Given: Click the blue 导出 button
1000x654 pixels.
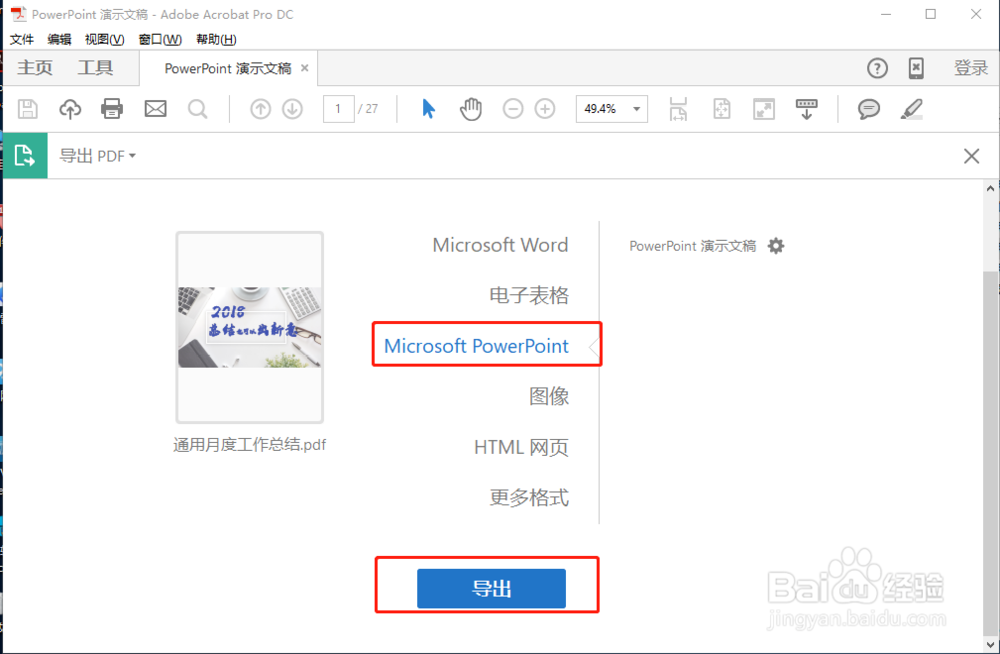Looking at the screenshot, I should coord(491,588).
